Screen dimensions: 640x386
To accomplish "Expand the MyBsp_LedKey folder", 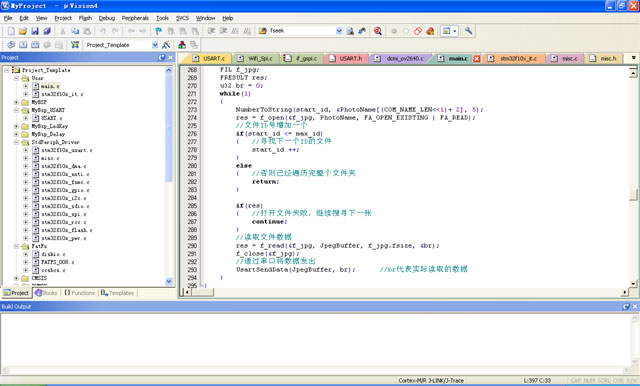I will pyautogui.click(x=16, y=126).
